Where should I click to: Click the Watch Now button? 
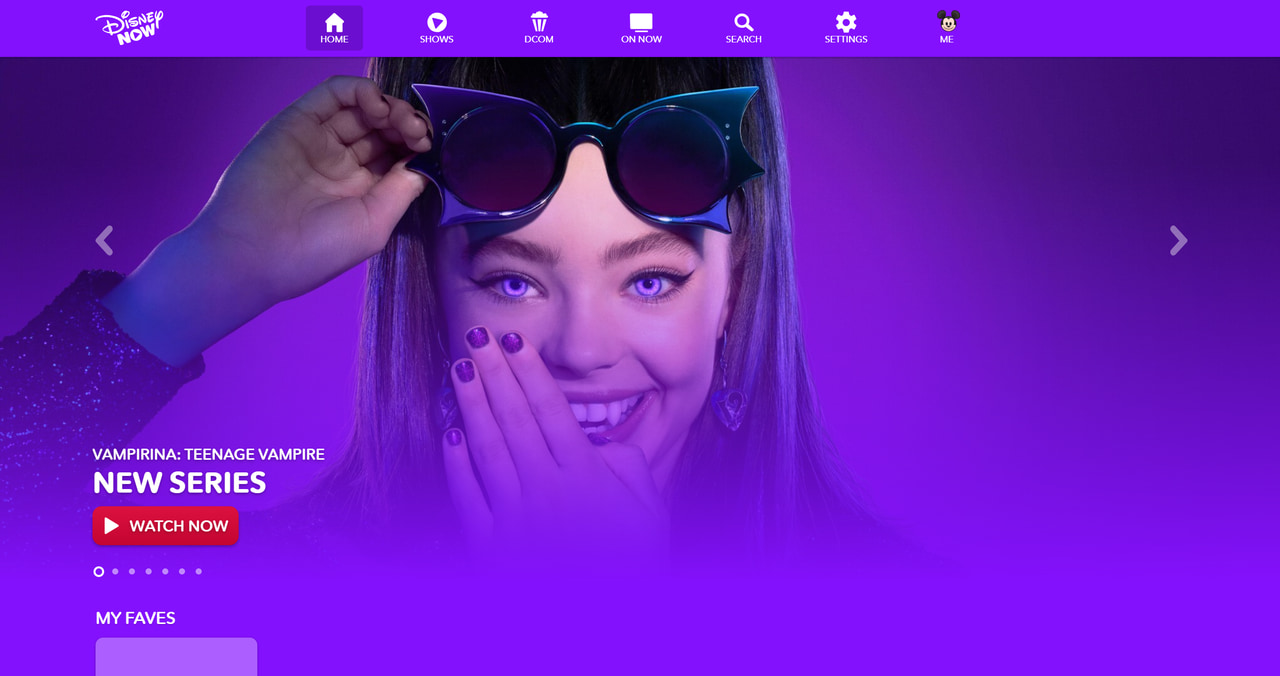tap(166, 526)
